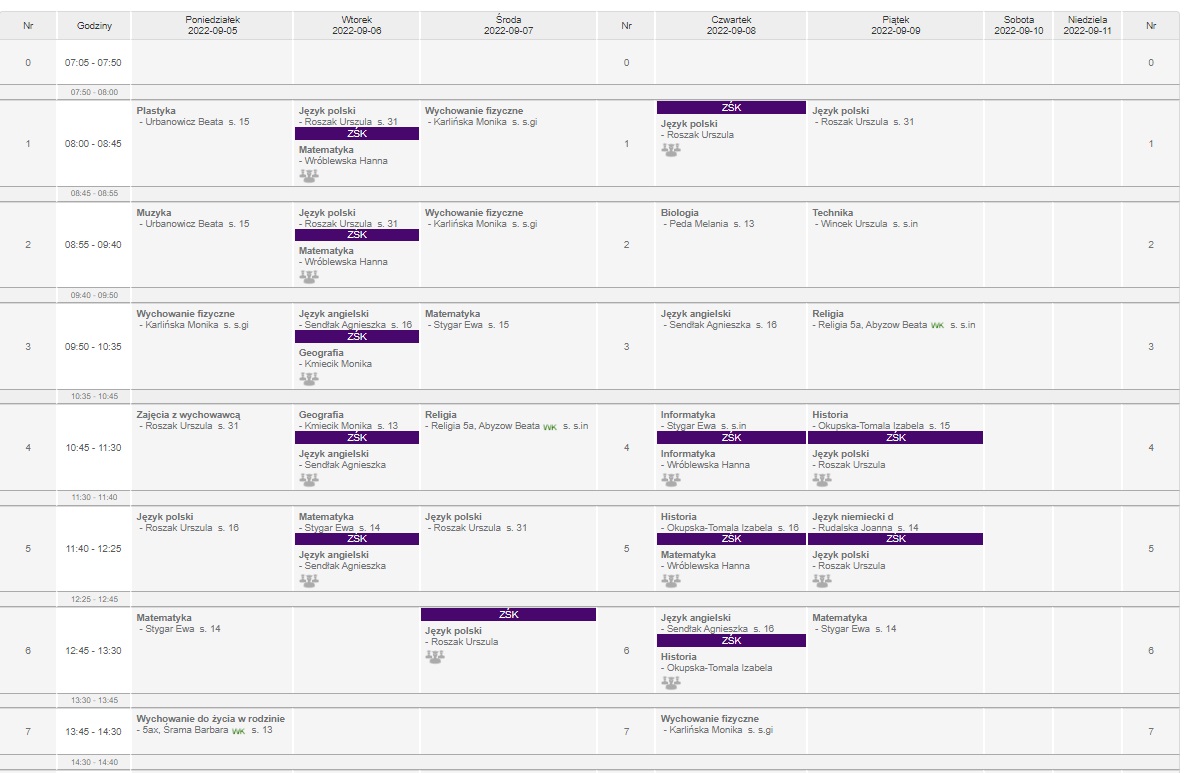Select the Poniedziałek 2022-09-05 column header
This screenshot has height=773, width=1186.
[x=212, y=25]
